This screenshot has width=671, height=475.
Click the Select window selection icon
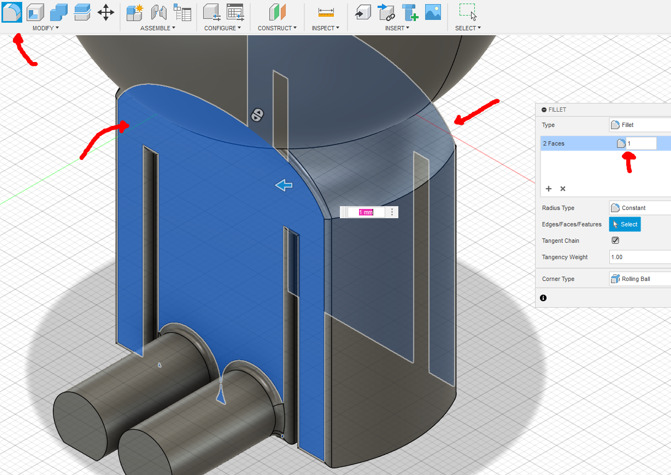tap(467, 12)
